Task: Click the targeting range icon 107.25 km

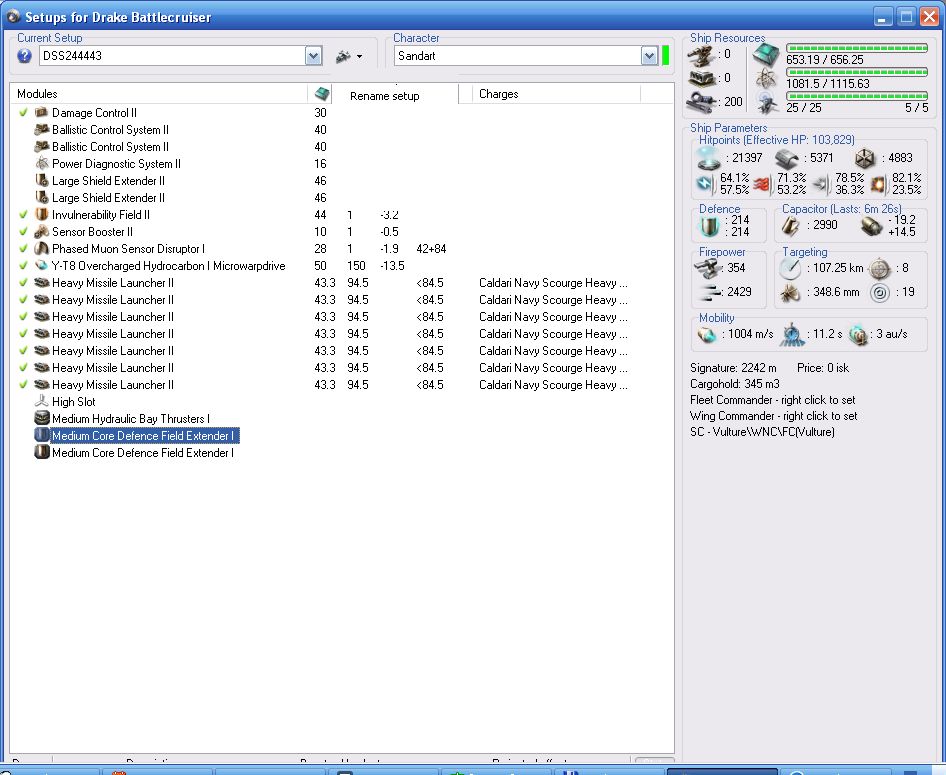Action: pyautogui.click(x=790, y=268)
